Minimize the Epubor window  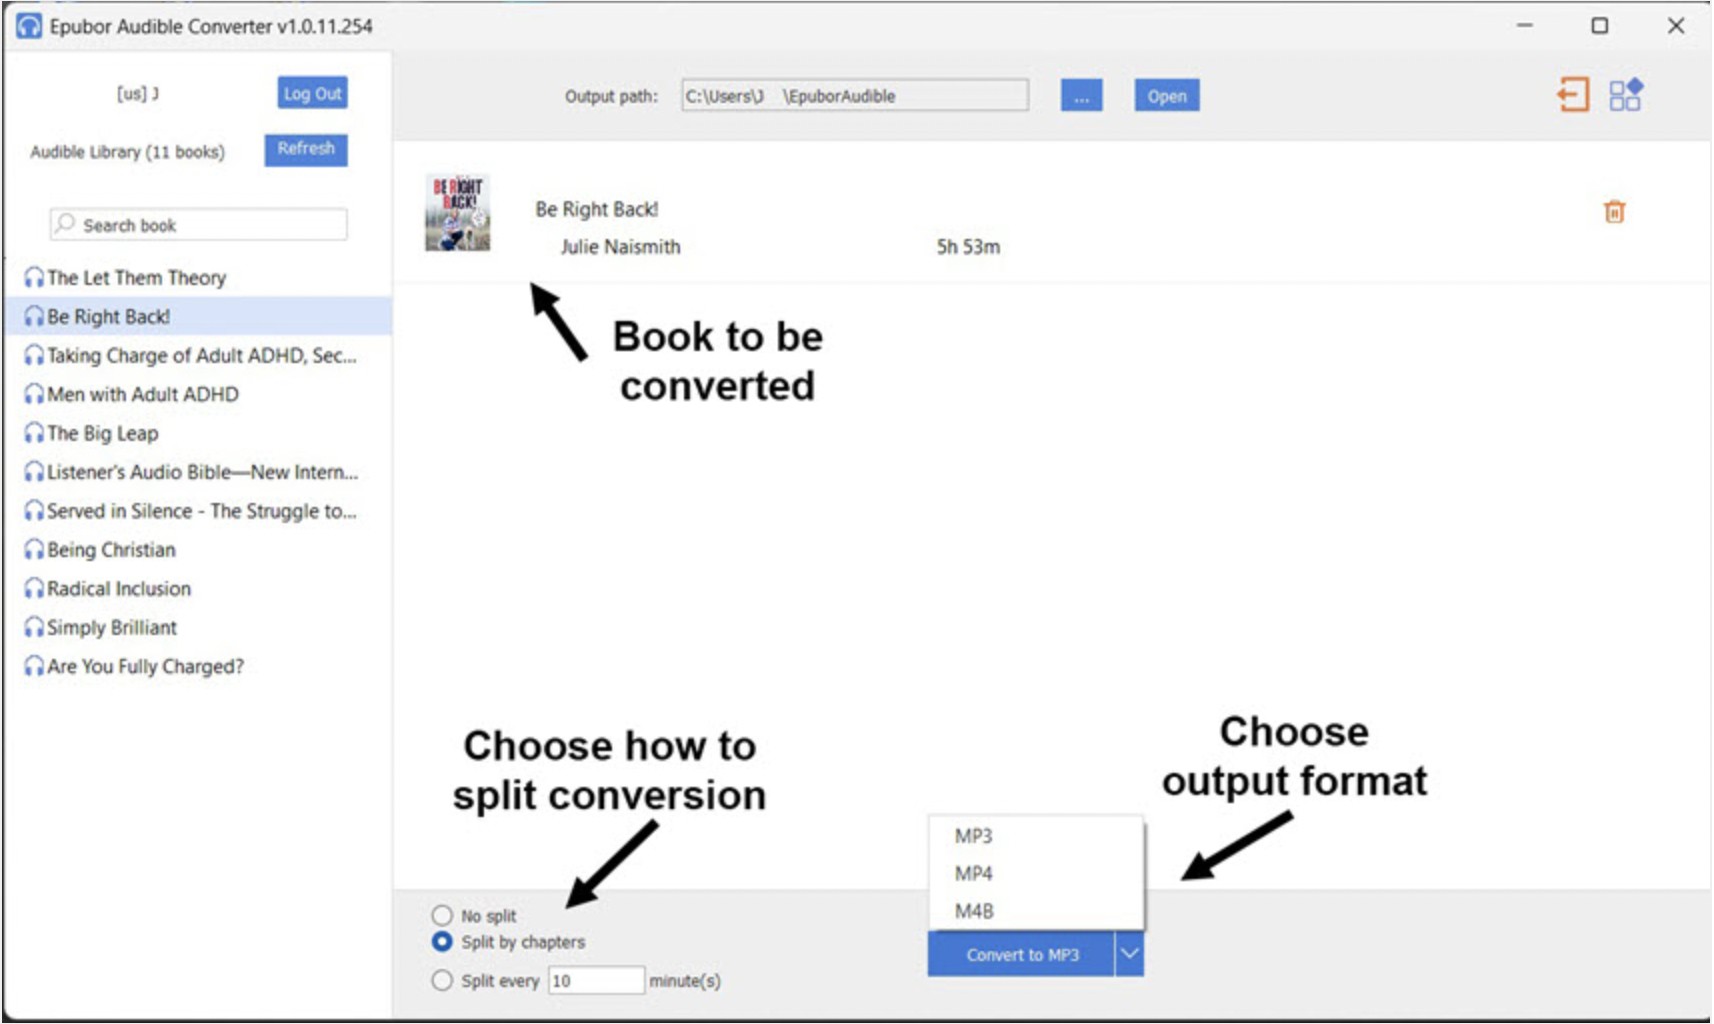coord(1524,26)
